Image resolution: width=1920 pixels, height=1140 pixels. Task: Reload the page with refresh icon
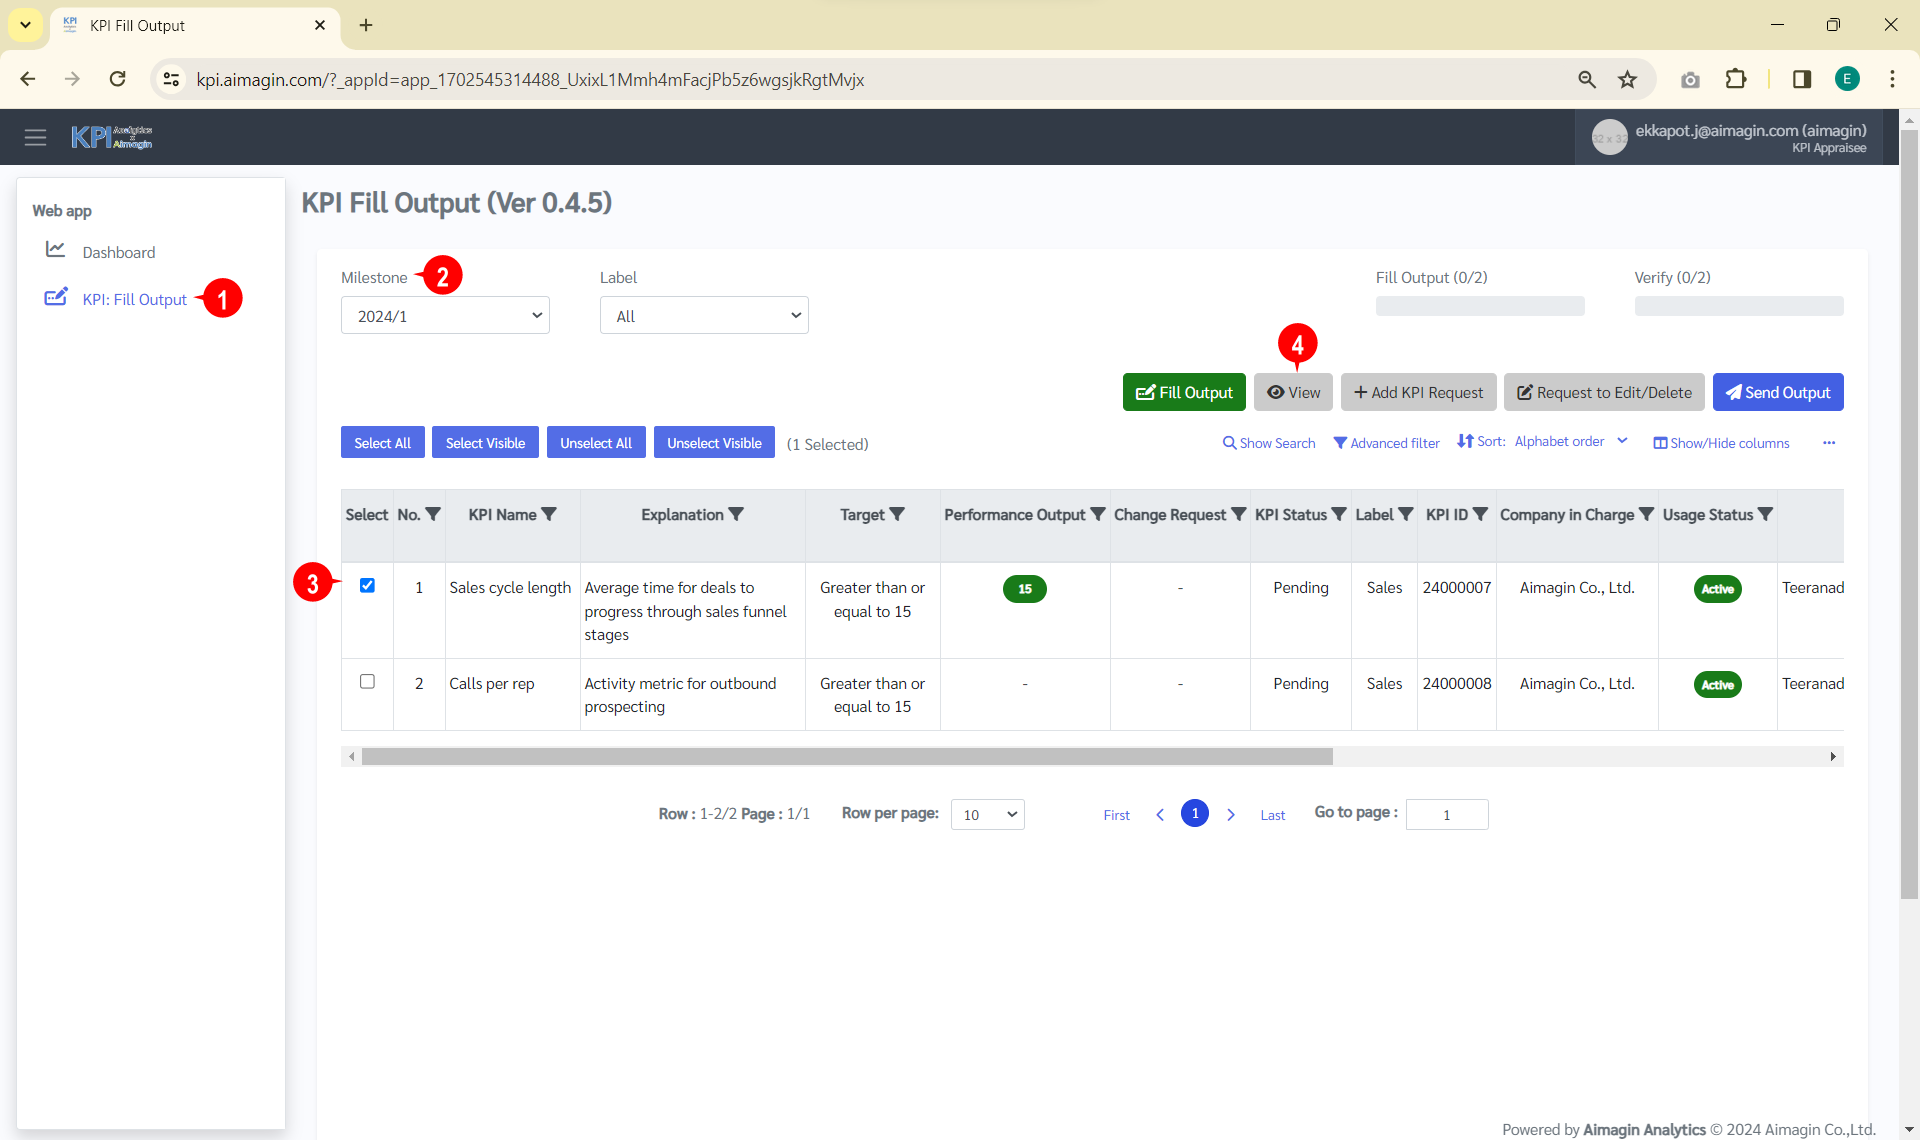118,80
